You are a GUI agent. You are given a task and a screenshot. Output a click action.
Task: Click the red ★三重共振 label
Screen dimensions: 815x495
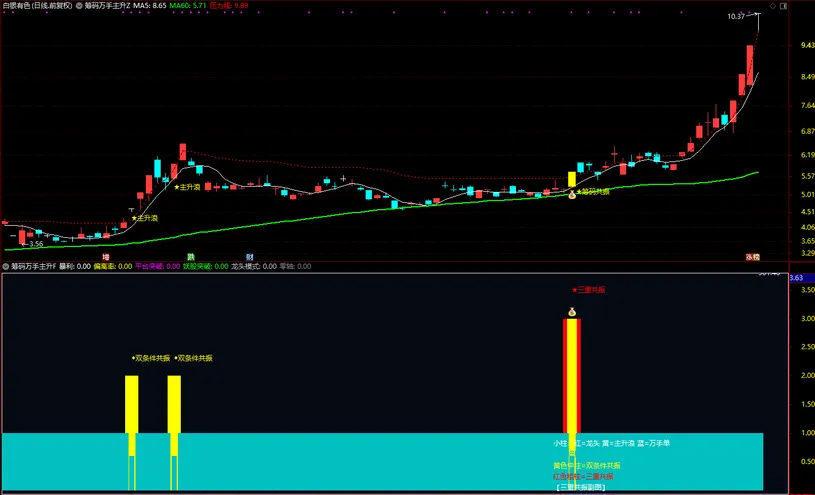click(x=588, y=290)
